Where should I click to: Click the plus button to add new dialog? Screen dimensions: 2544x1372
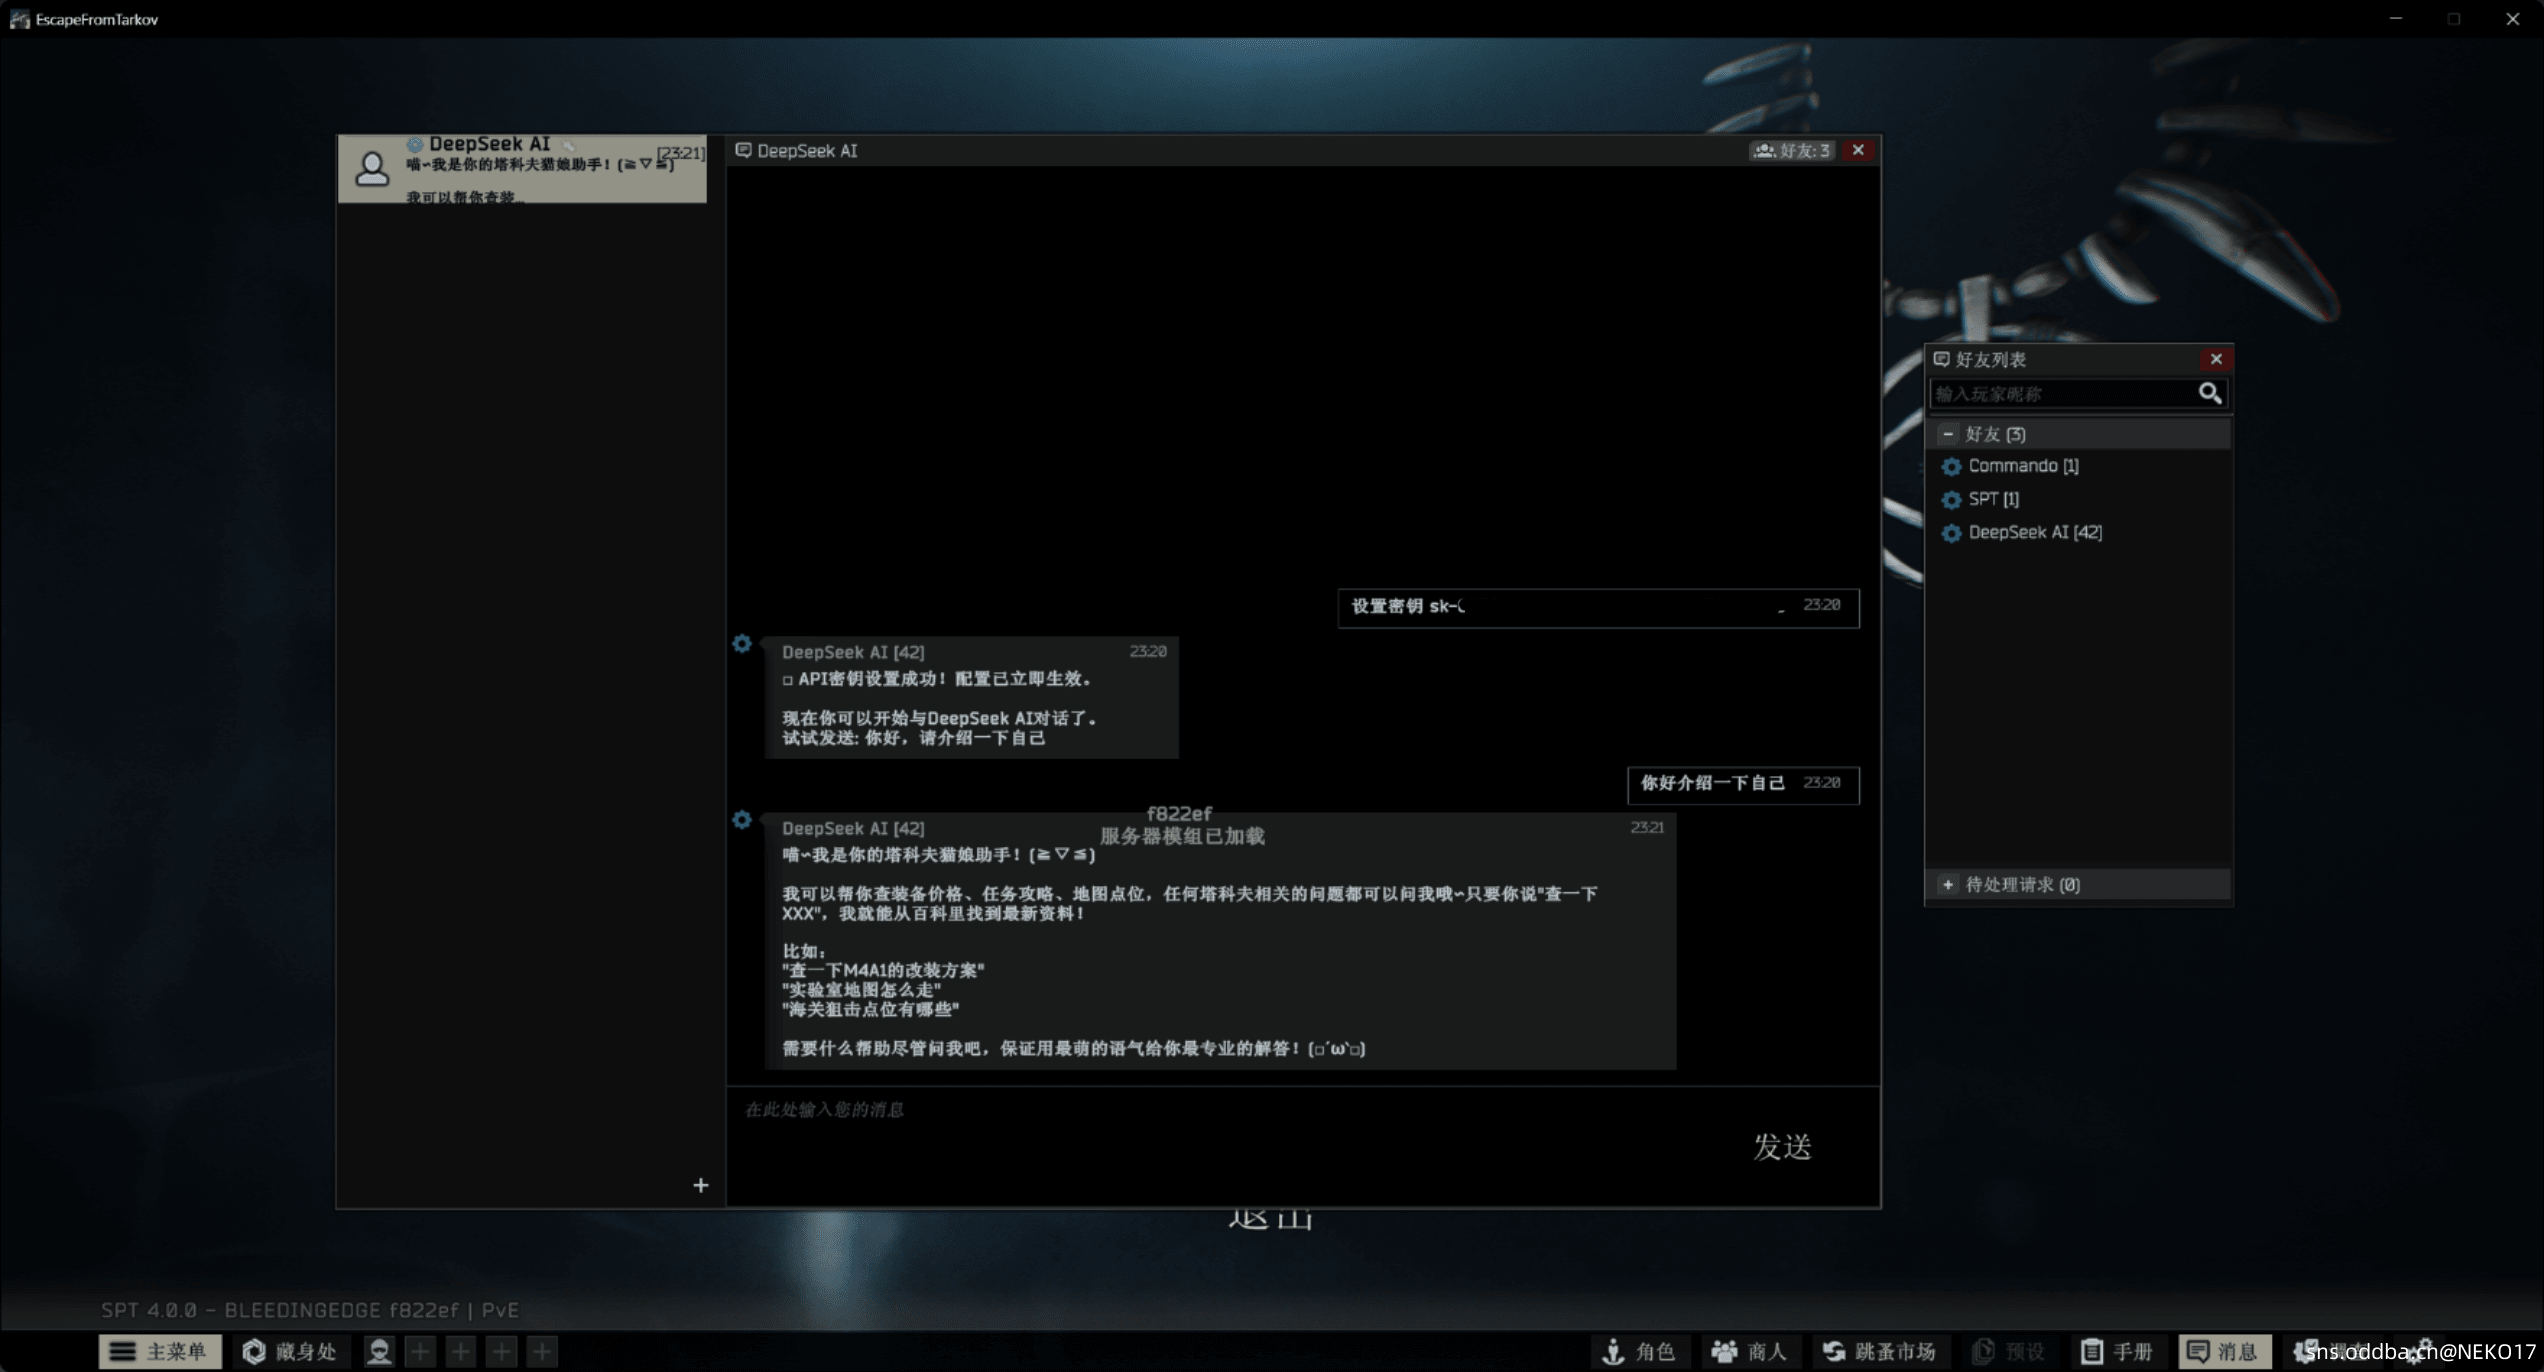point(701,1185)
